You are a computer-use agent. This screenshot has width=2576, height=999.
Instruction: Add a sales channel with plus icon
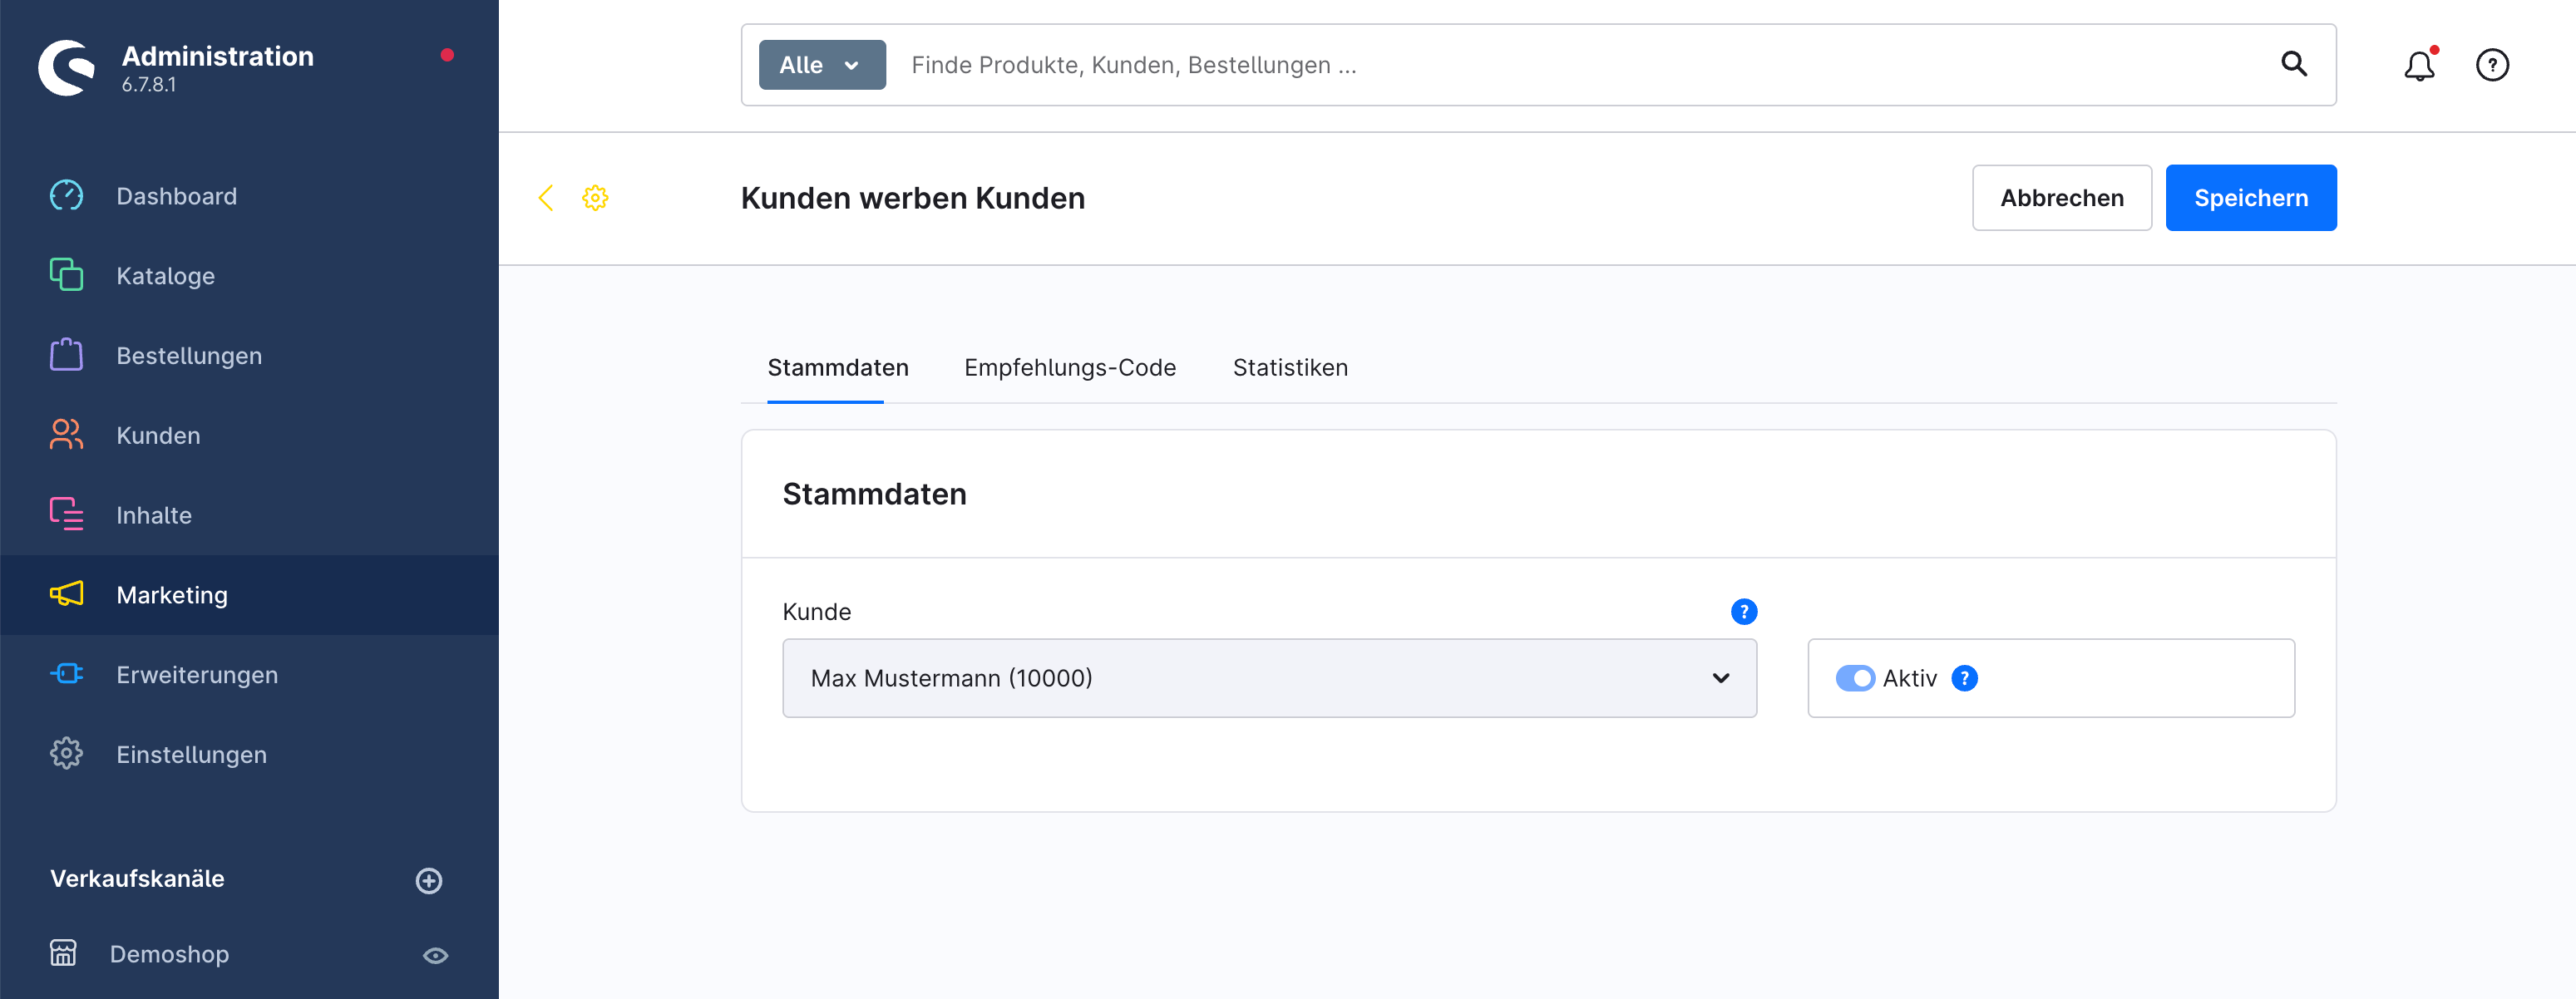pos(429,880)
